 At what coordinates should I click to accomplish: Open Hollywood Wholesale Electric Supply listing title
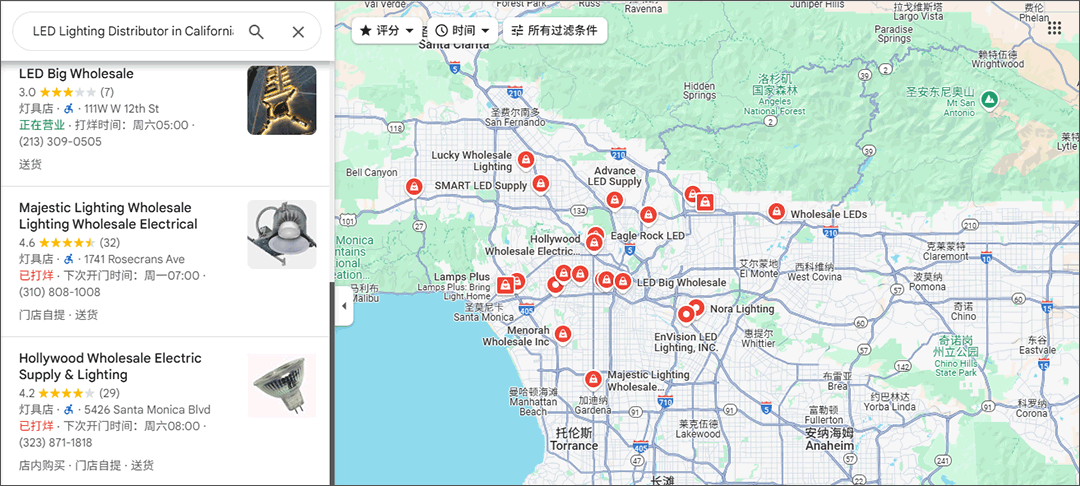[110, 366]
